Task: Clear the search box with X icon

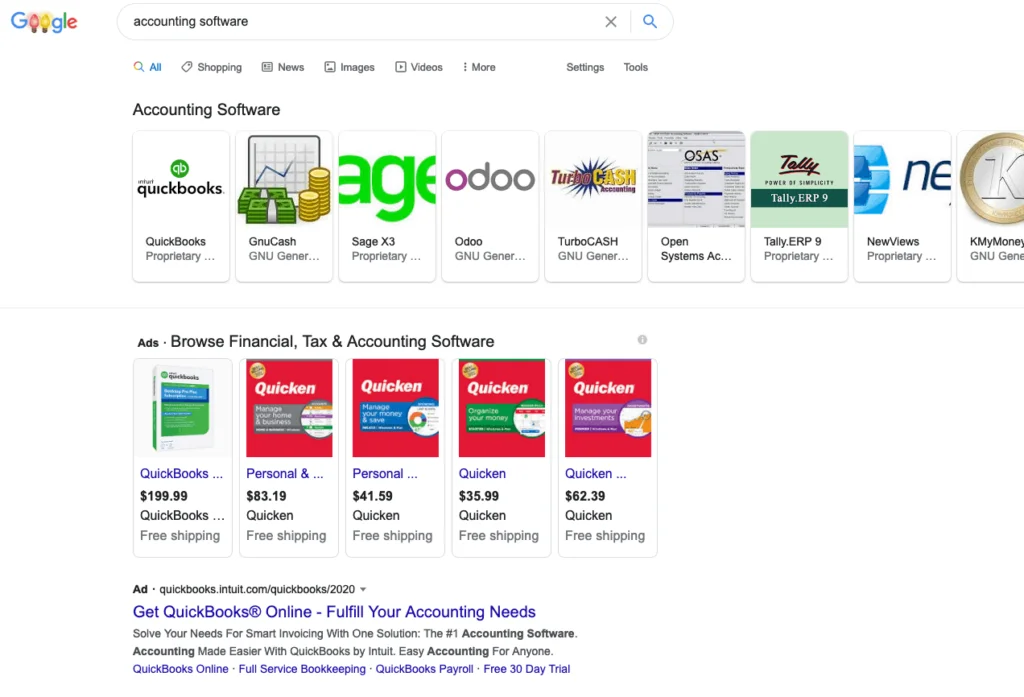Action: [x=611, y=22]
